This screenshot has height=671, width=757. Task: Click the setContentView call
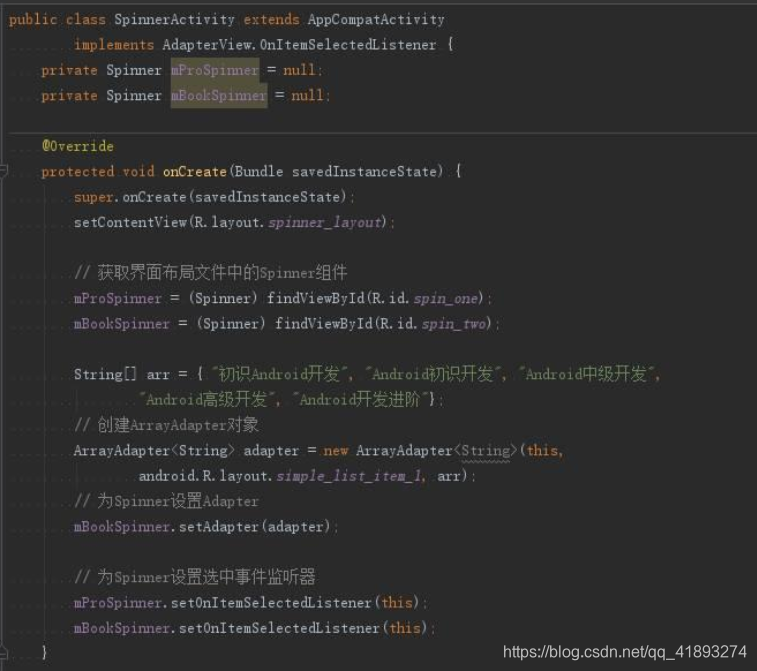pyautogui.click(x=130, y=223)
